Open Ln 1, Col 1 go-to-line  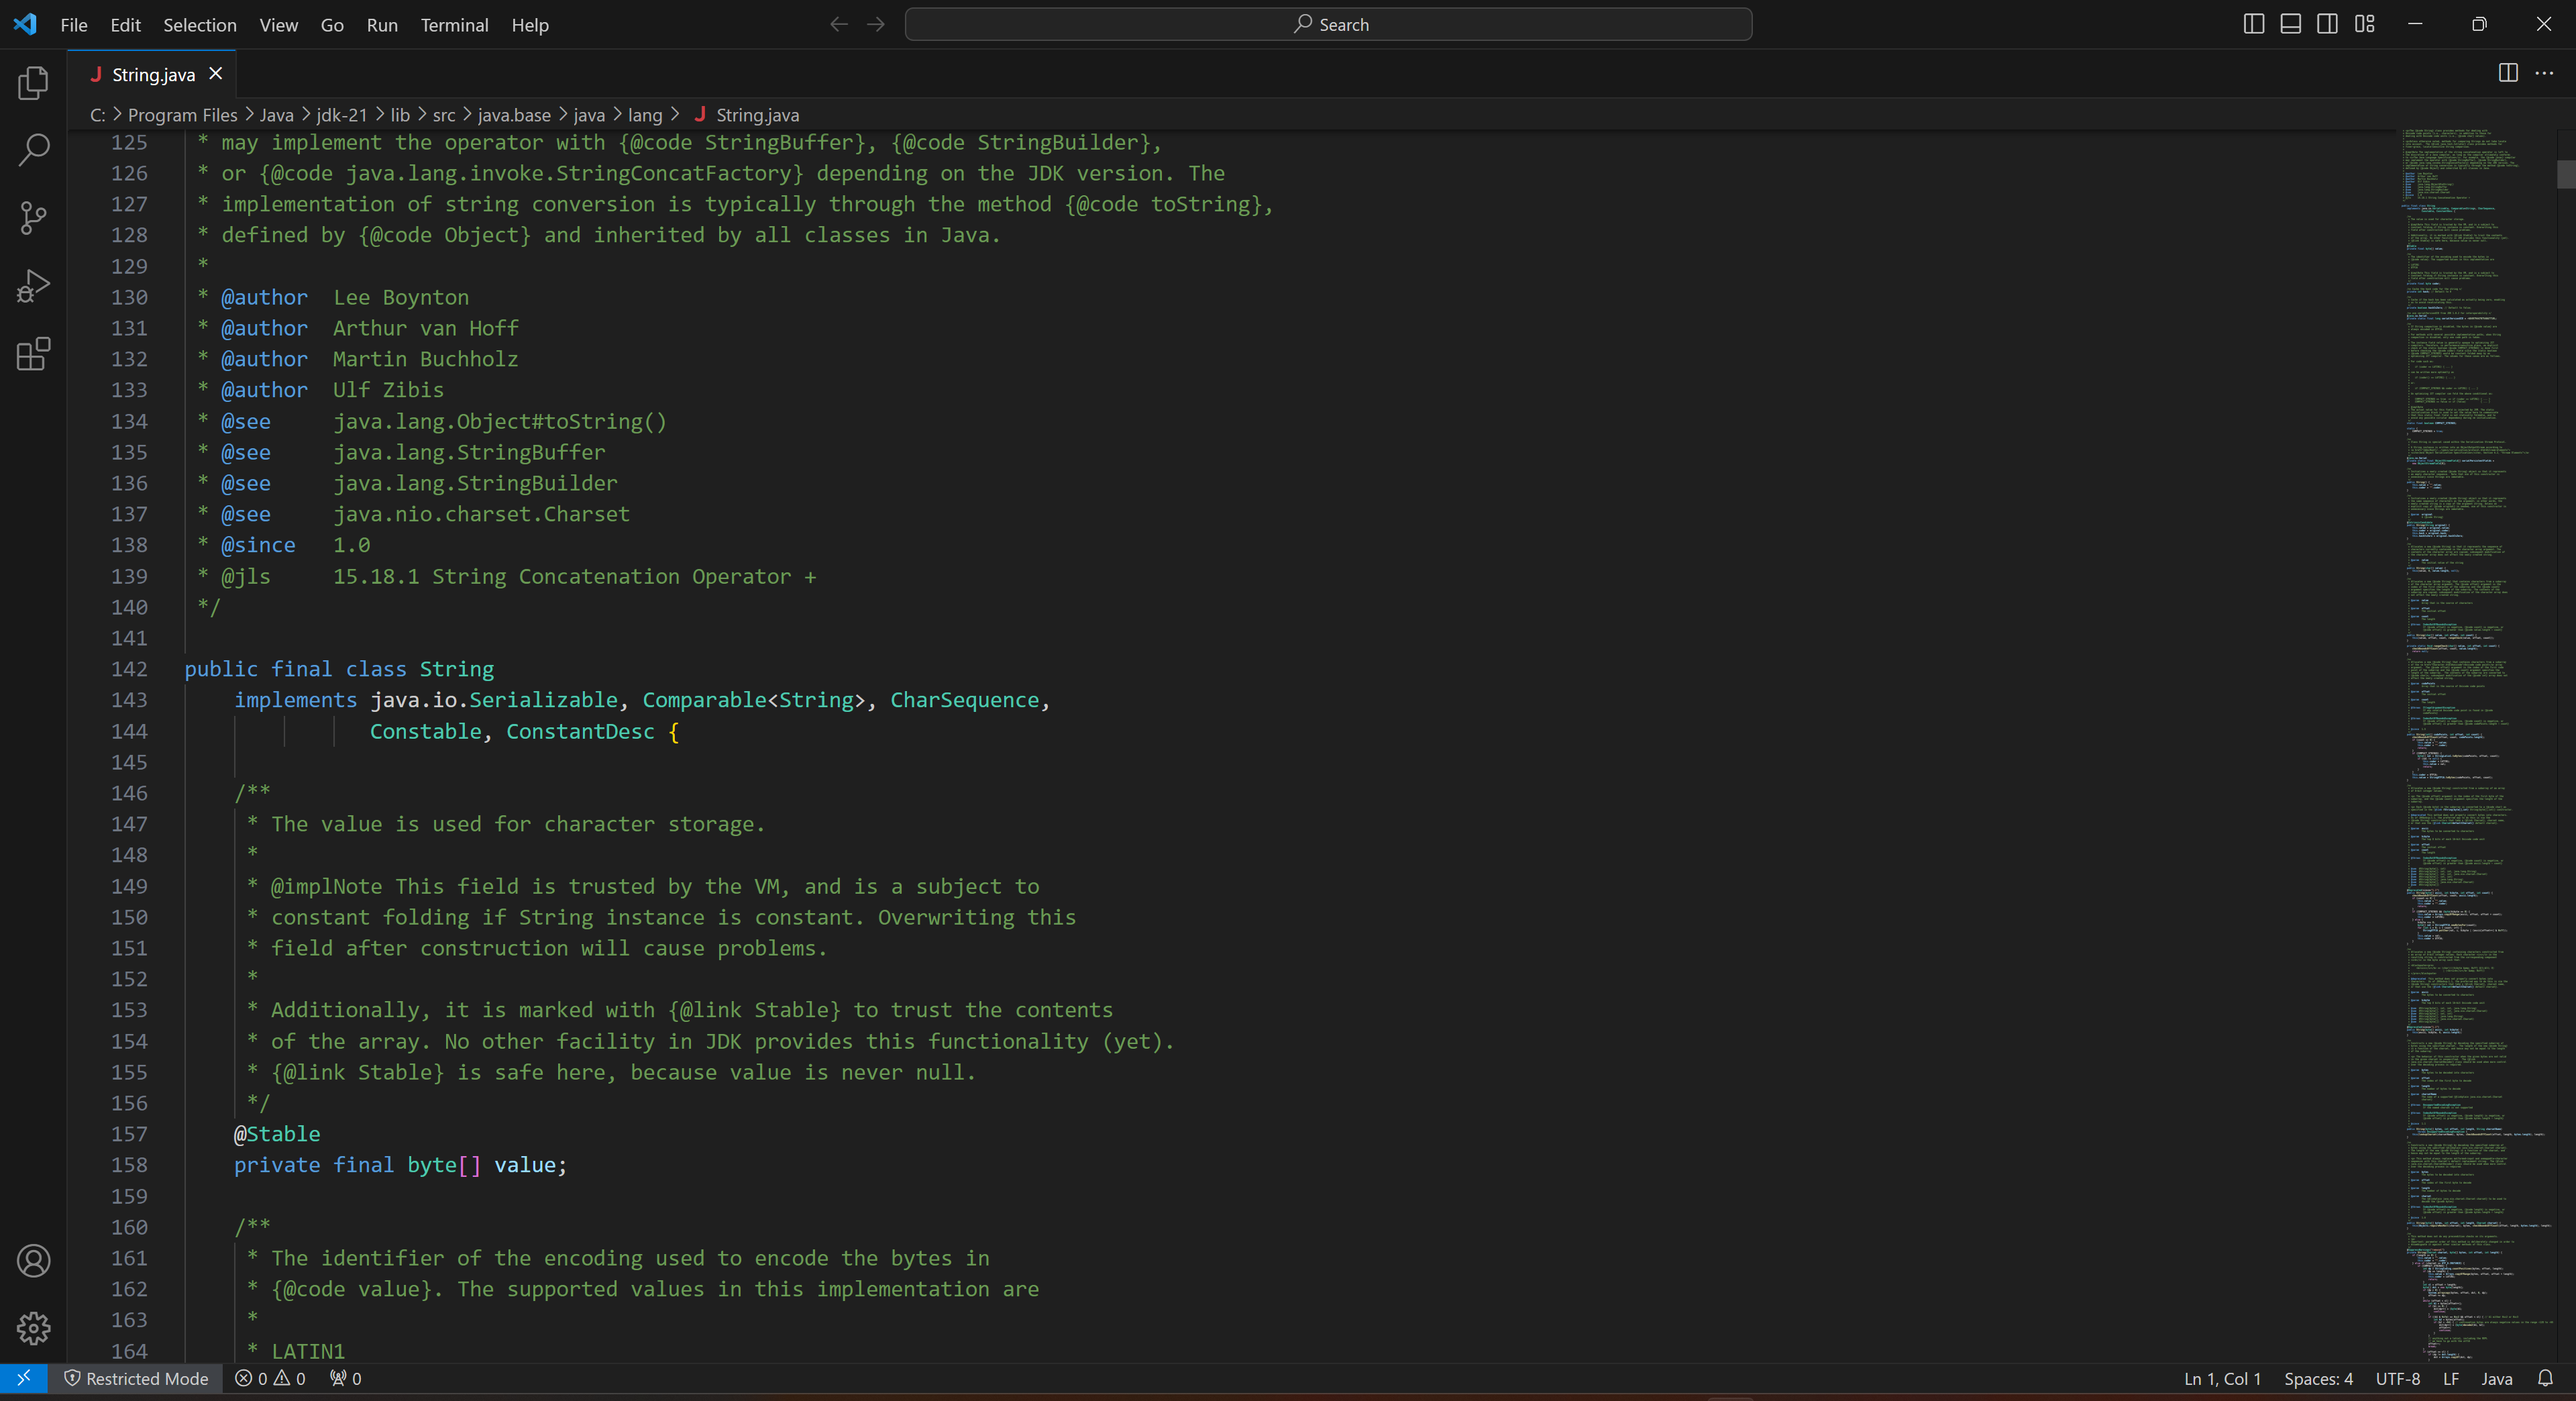click(x=2222, y=1378)
